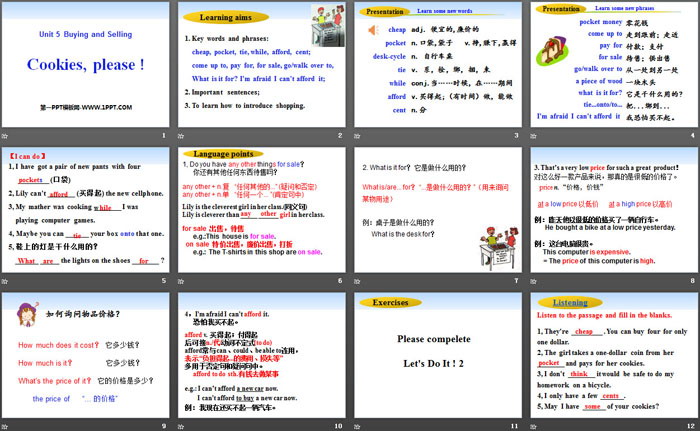Click the animation star icon under slide 6
700x431 pixels.
coord(181,281)
